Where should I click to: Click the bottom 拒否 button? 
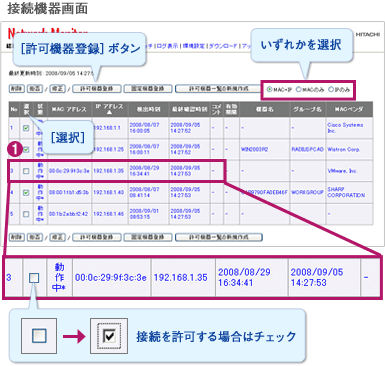point(34,237)
